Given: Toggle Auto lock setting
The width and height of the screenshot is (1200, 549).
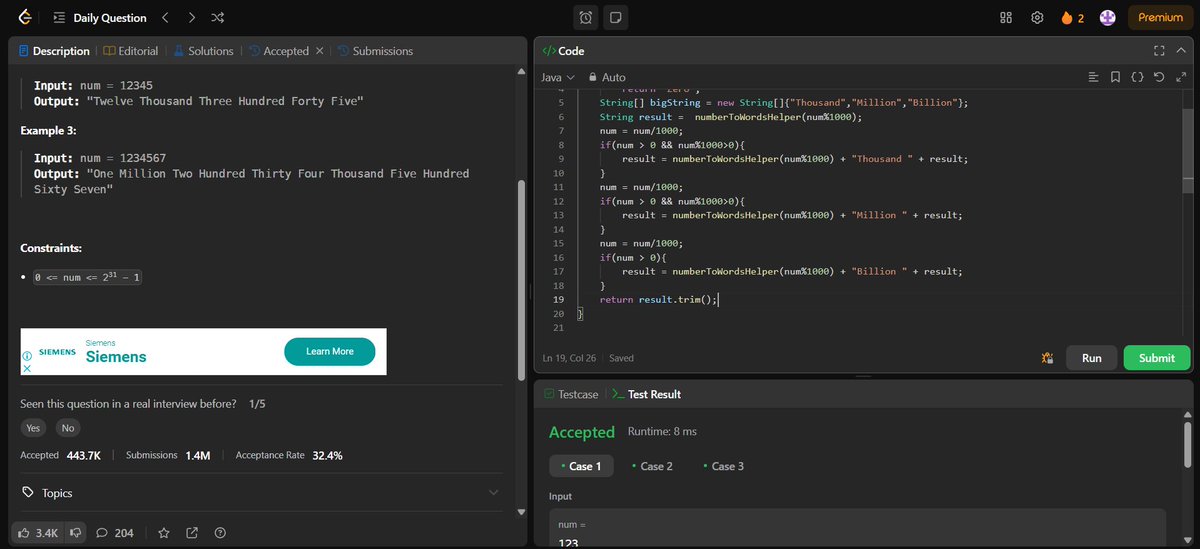Looking at the screenshot, I should pos(607,77).
